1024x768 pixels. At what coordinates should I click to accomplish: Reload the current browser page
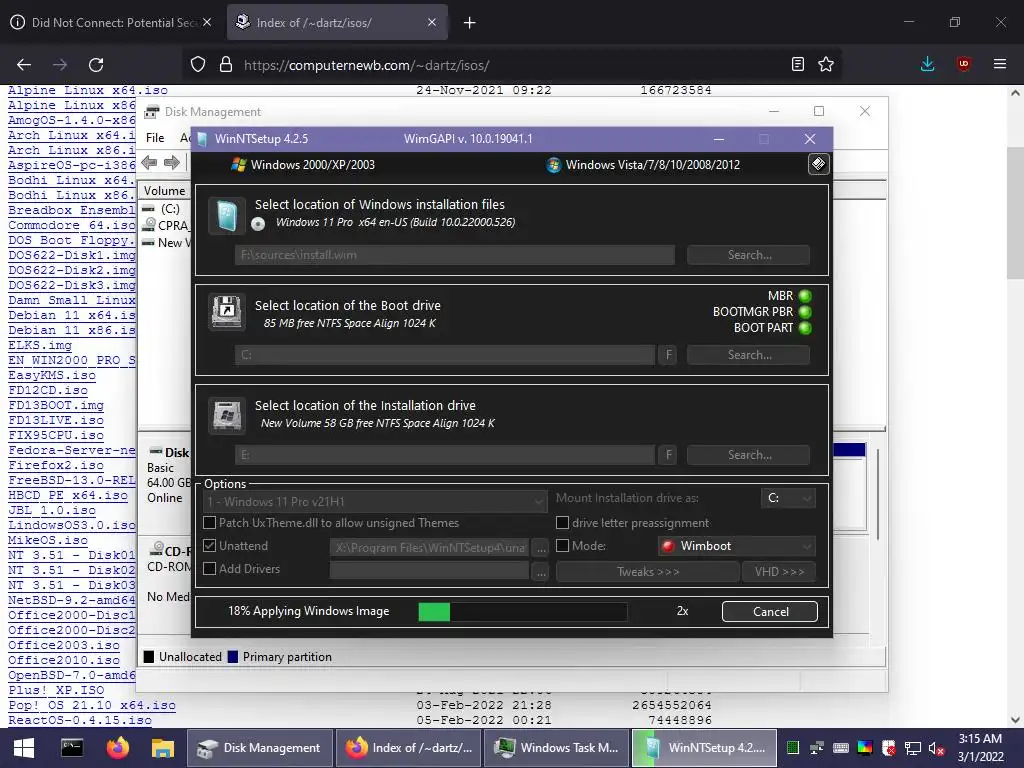tap(96, 65)
